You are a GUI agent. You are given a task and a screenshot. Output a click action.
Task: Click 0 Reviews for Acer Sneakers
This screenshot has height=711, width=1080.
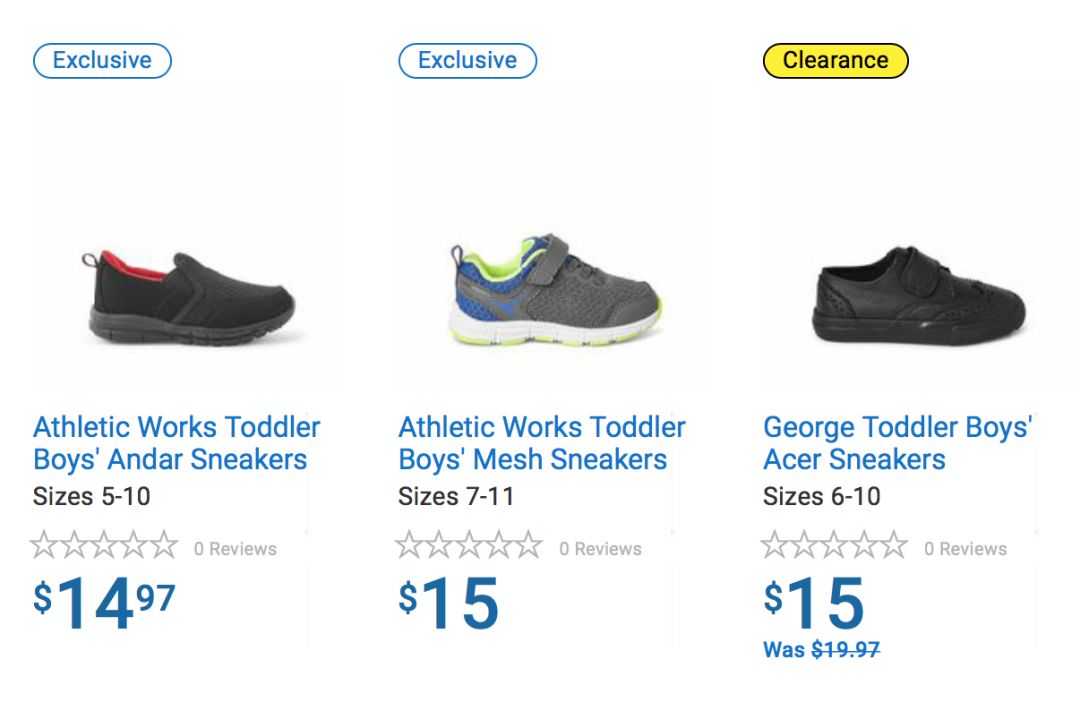pyautogui.click(x=965, y=549)
